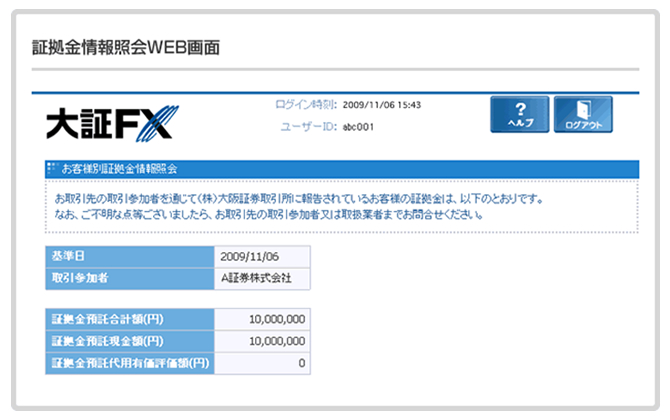
Task: Click the notice line starting なお、ご不明な点等
Action: pyautogui.click(x=268, y=214)
